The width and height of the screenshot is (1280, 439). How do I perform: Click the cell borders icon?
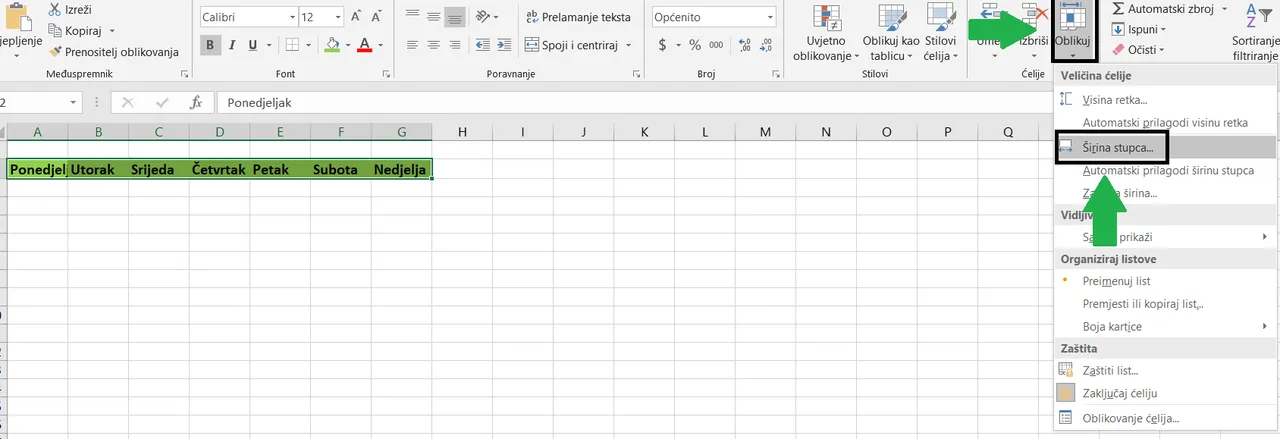[292, 45]
